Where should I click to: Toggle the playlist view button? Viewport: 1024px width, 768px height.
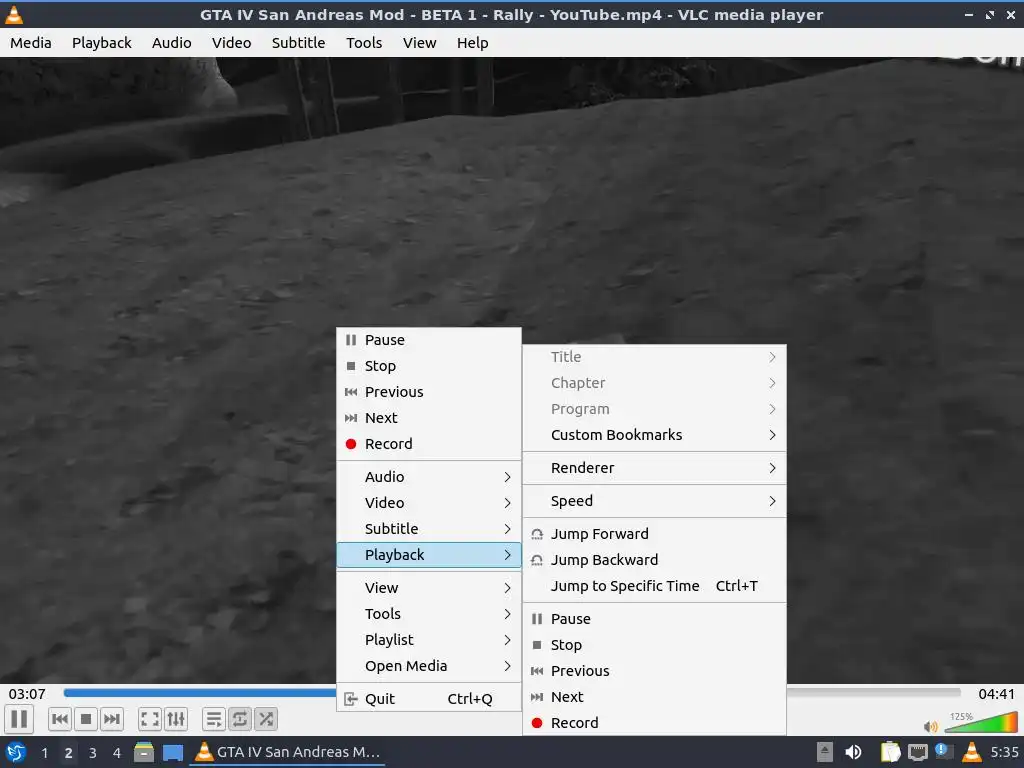click(214, 719)
